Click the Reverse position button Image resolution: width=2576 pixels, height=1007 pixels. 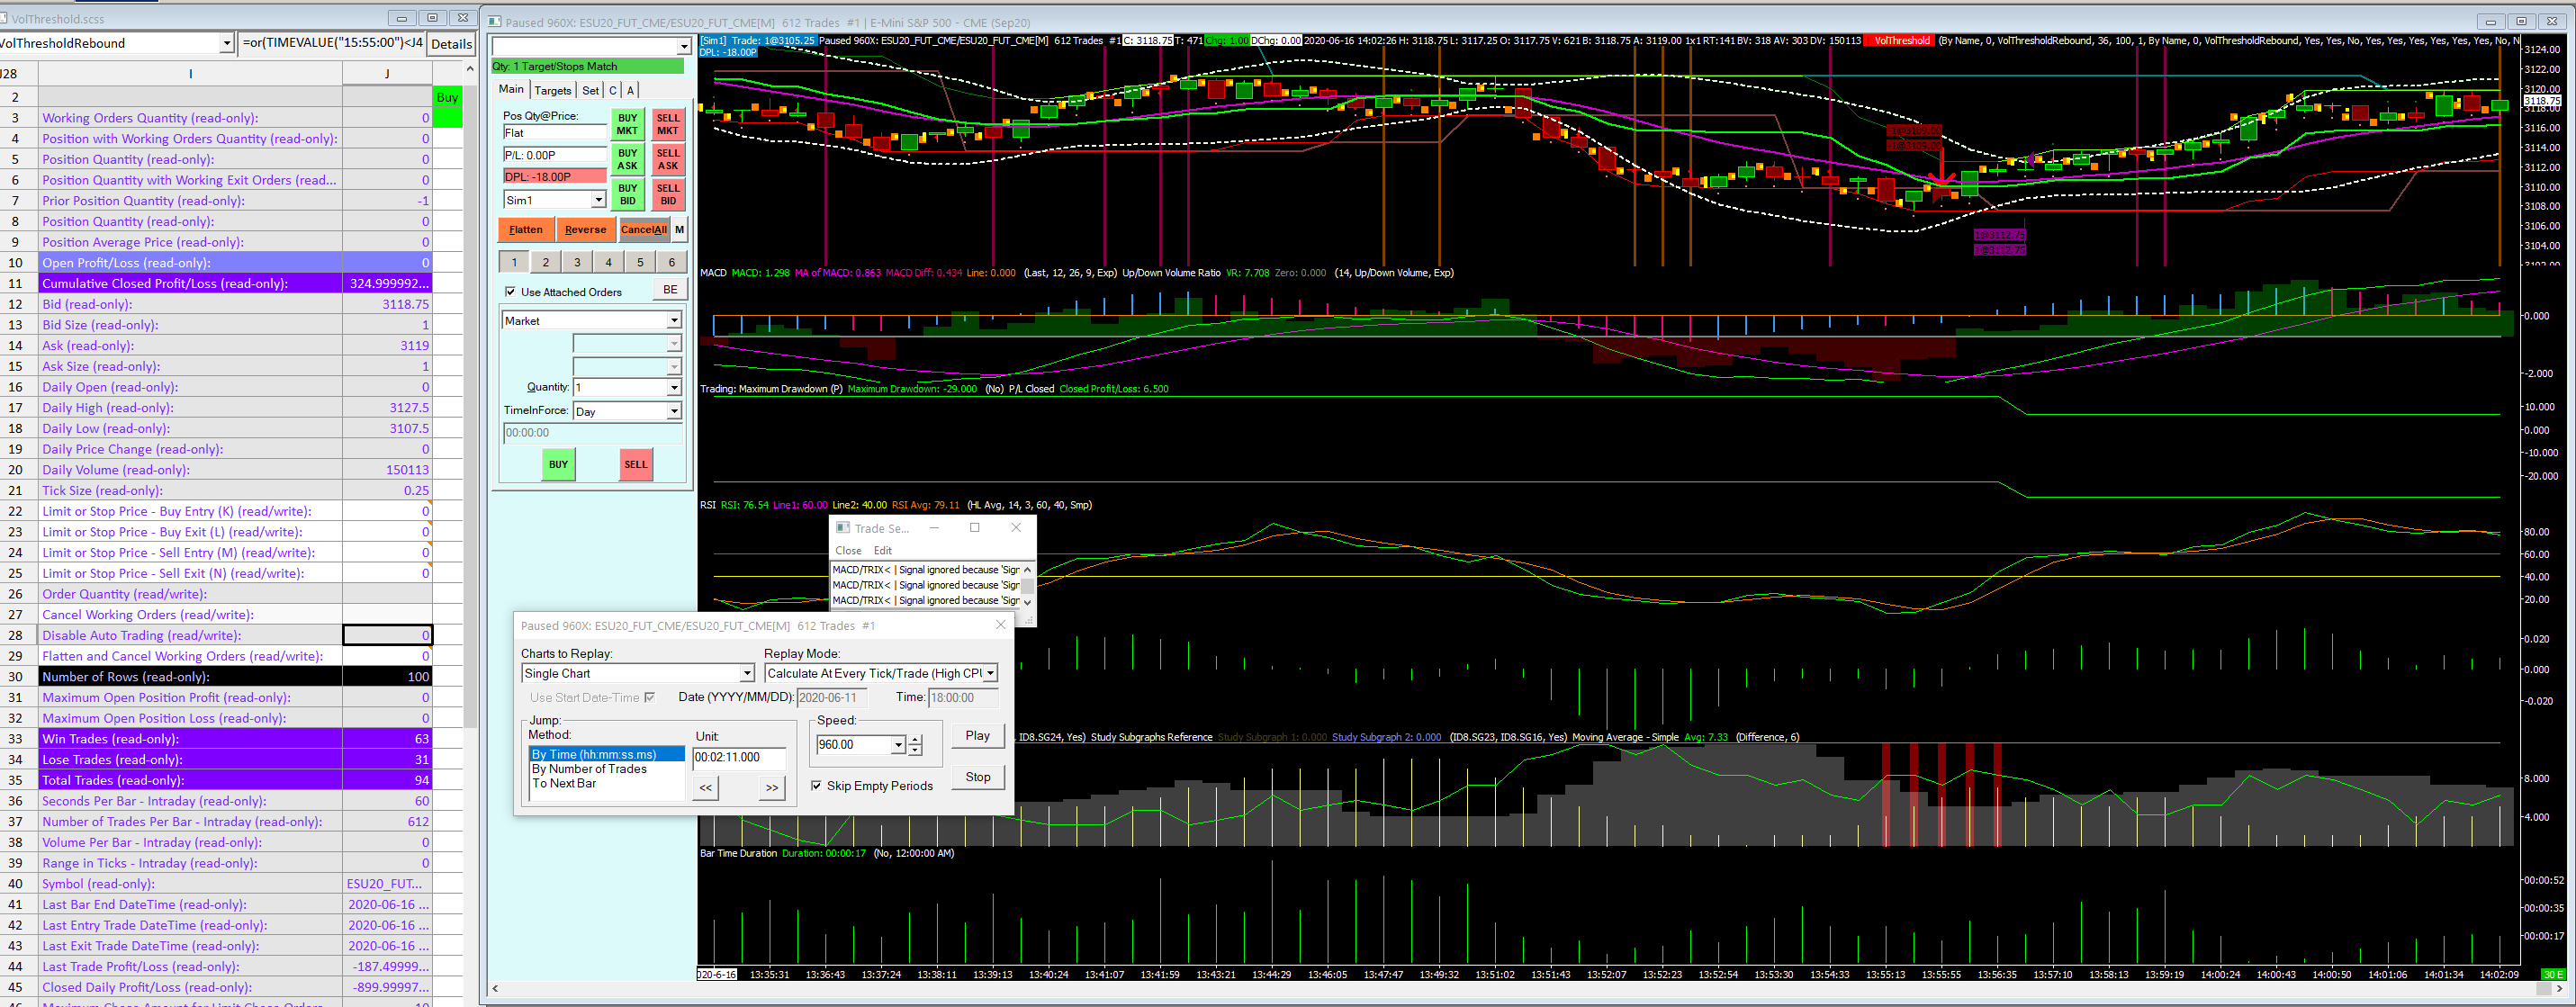[x=585, y=230]
